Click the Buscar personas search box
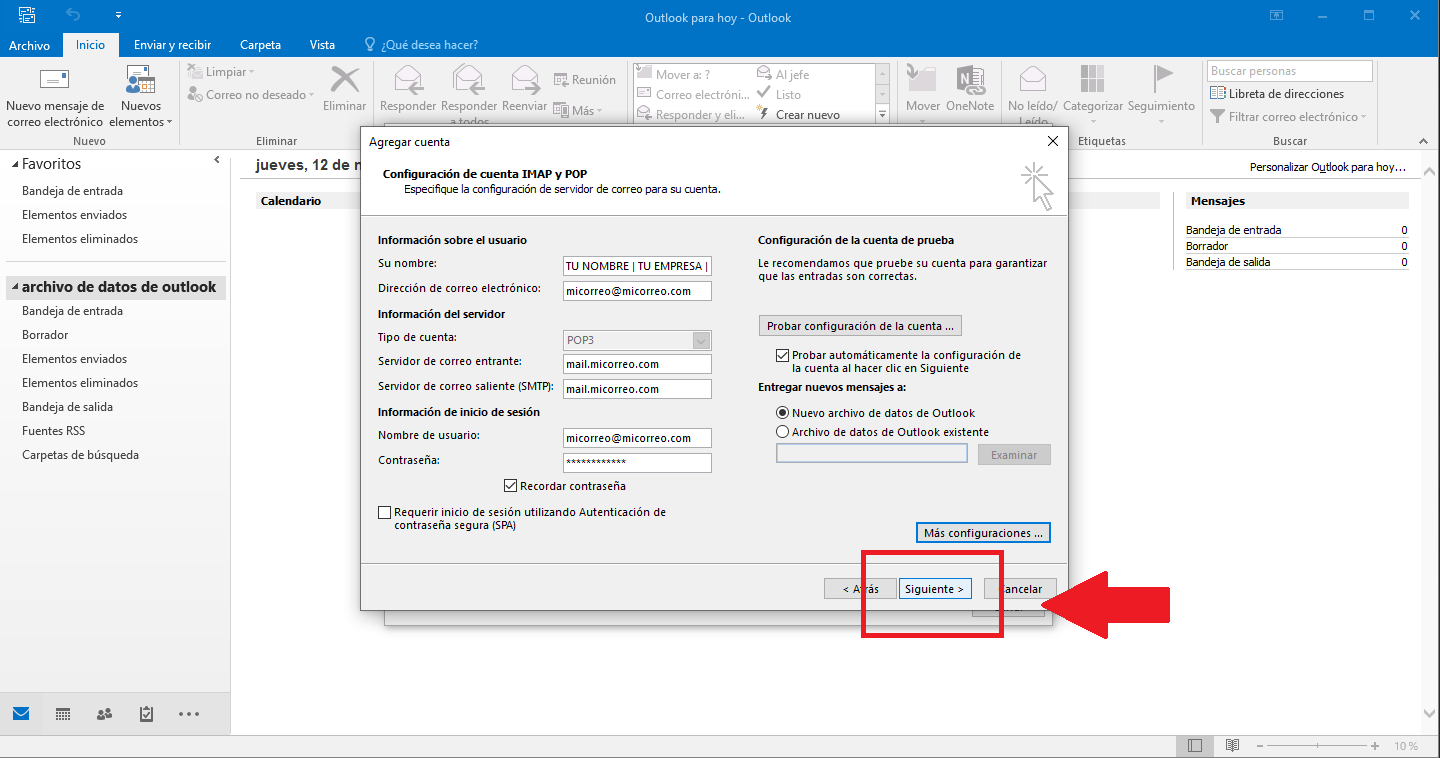The image size is (1440, 758). [x=1290, y=71]
